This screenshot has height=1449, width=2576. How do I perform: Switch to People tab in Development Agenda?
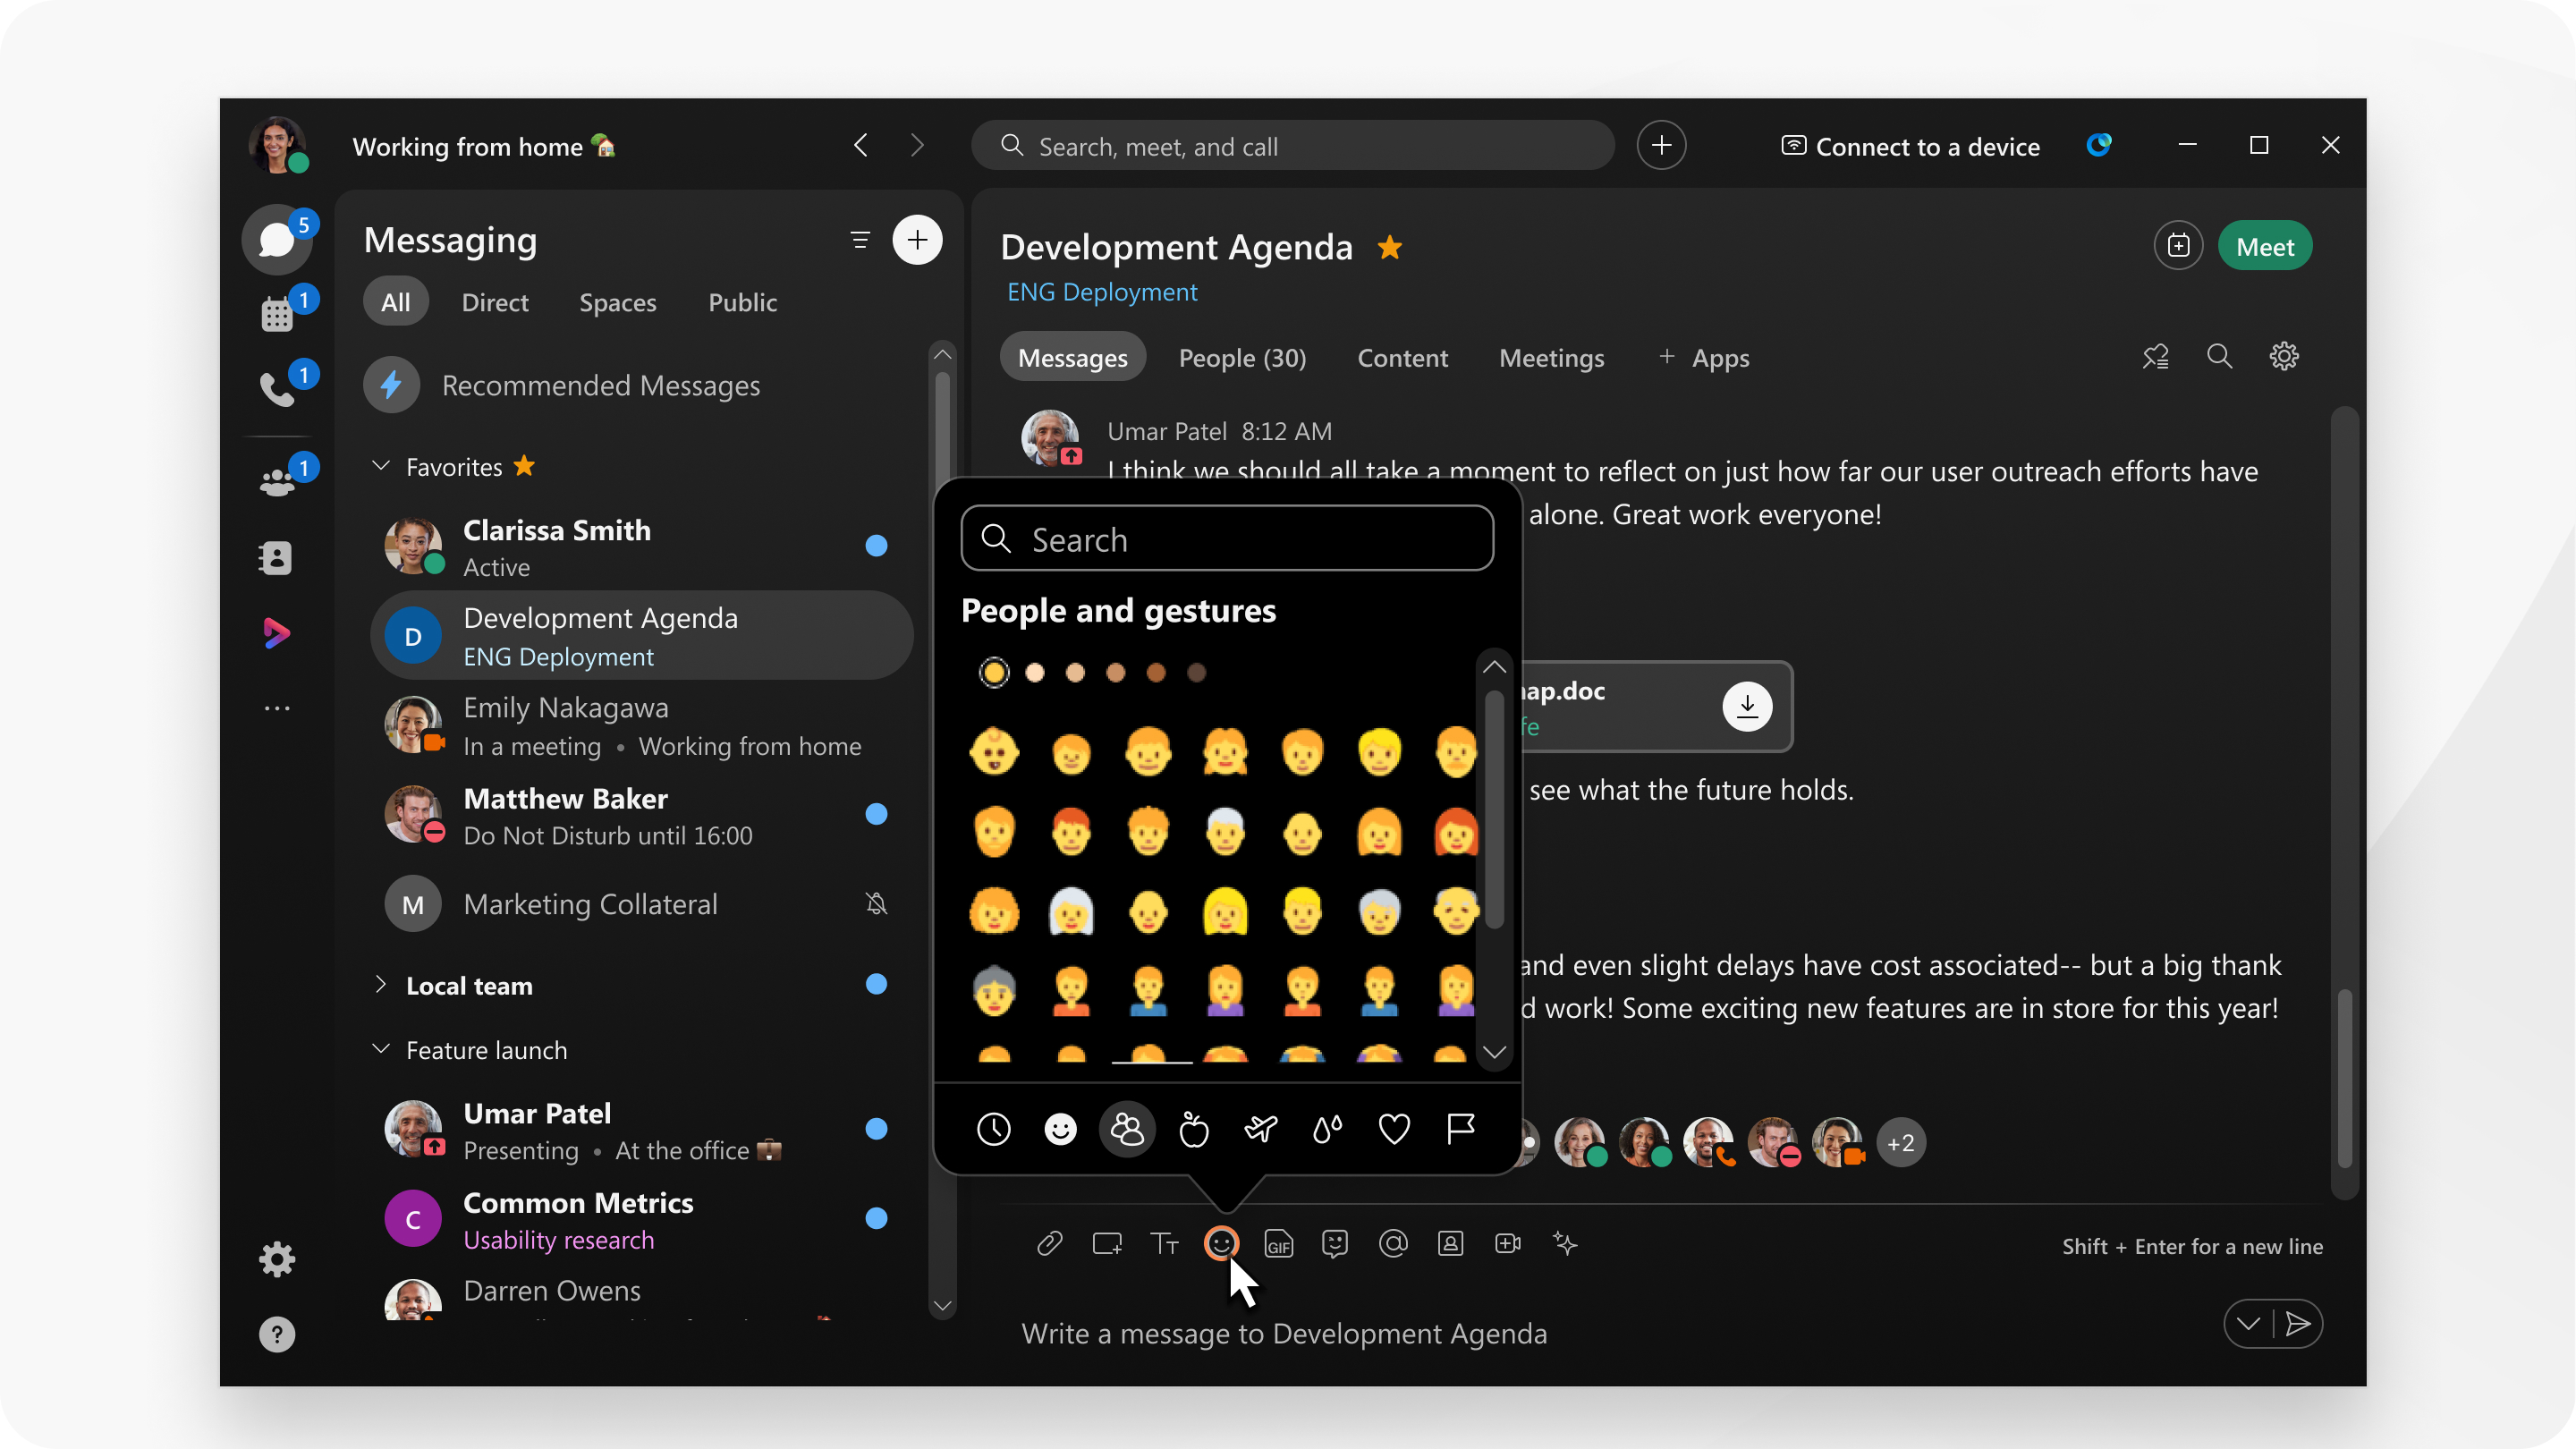[1242, 358]
